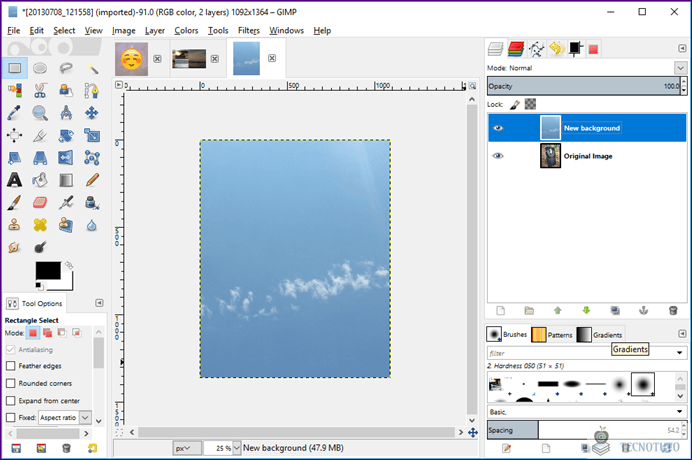Open the layer Mode dropdown
The image size is (692, 460).
pyautogui.click(x=680, y=68)
